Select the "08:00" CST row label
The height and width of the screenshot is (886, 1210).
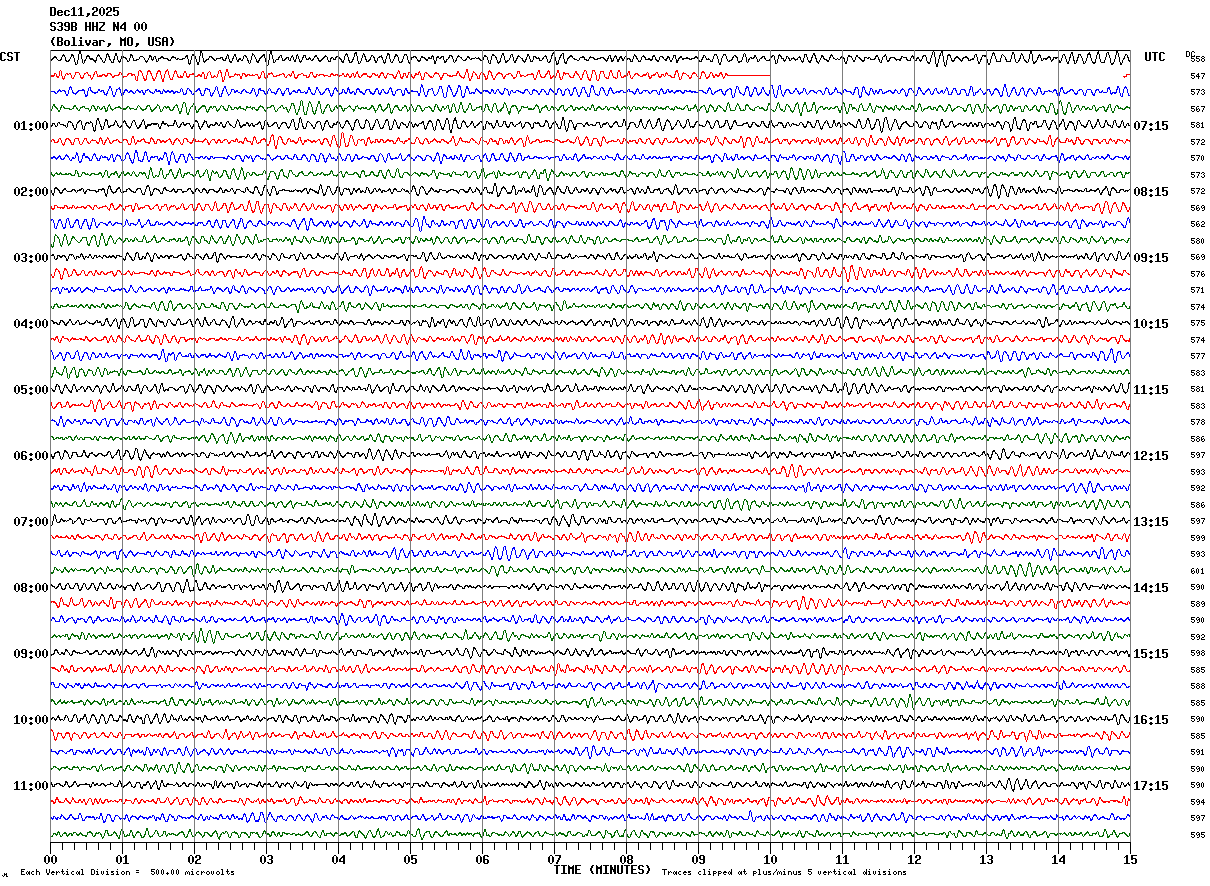(x=31, y=588)
